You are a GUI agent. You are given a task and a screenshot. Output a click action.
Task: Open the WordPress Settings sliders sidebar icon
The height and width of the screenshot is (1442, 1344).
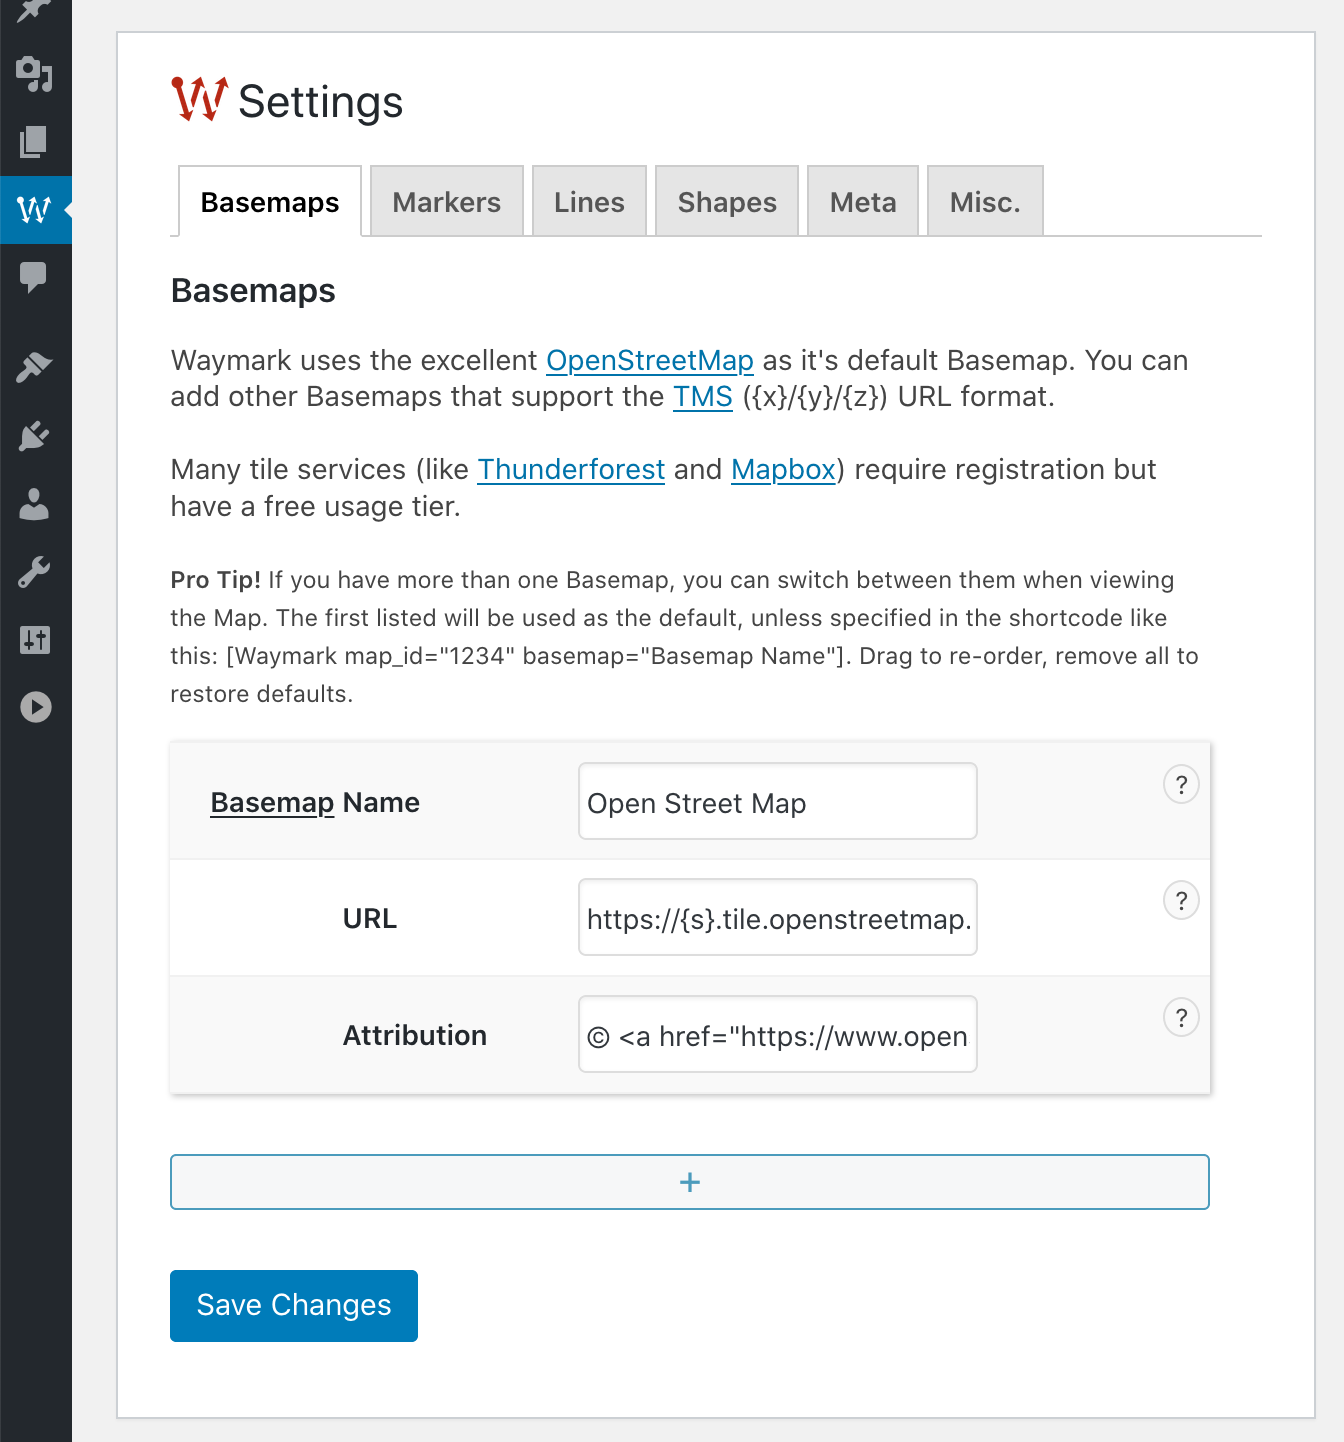(35, 640)
